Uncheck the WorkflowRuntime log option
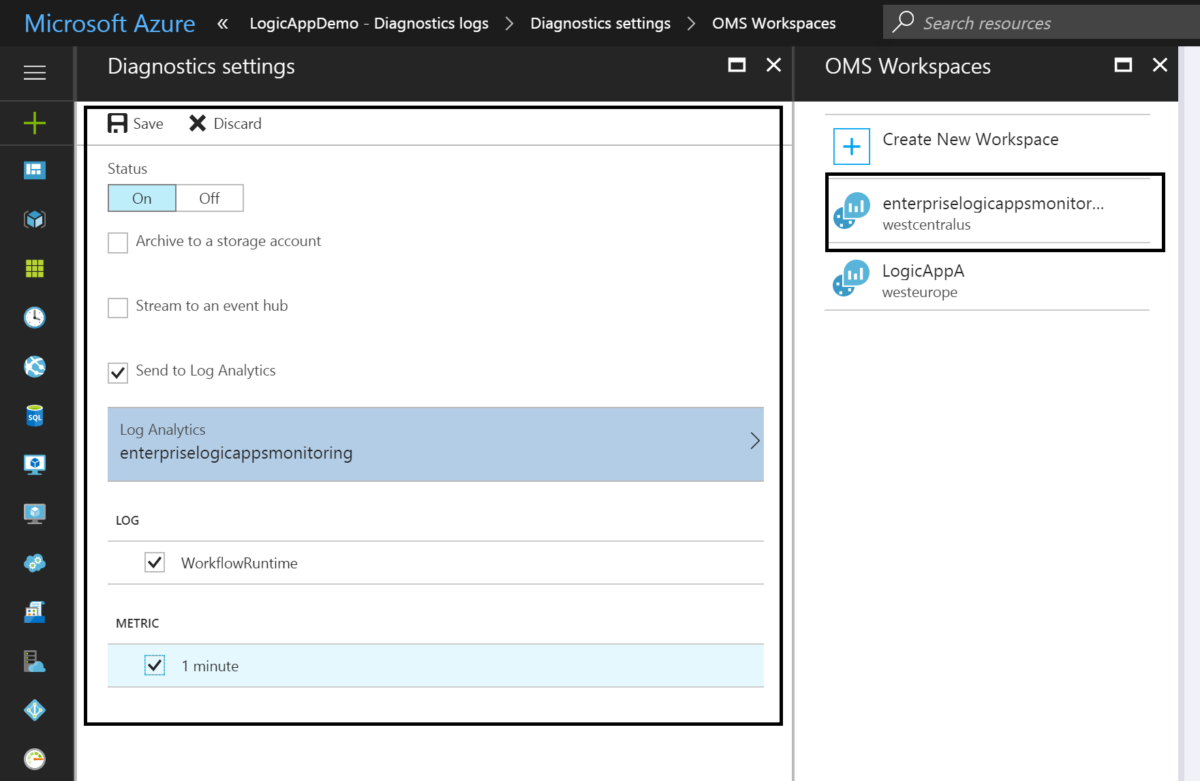1200x781 pixels. 154,562
